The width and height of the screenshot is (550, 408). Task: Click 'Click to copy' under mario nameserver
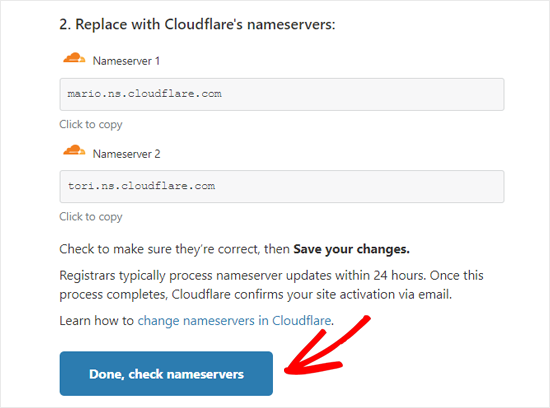[91, 125]
